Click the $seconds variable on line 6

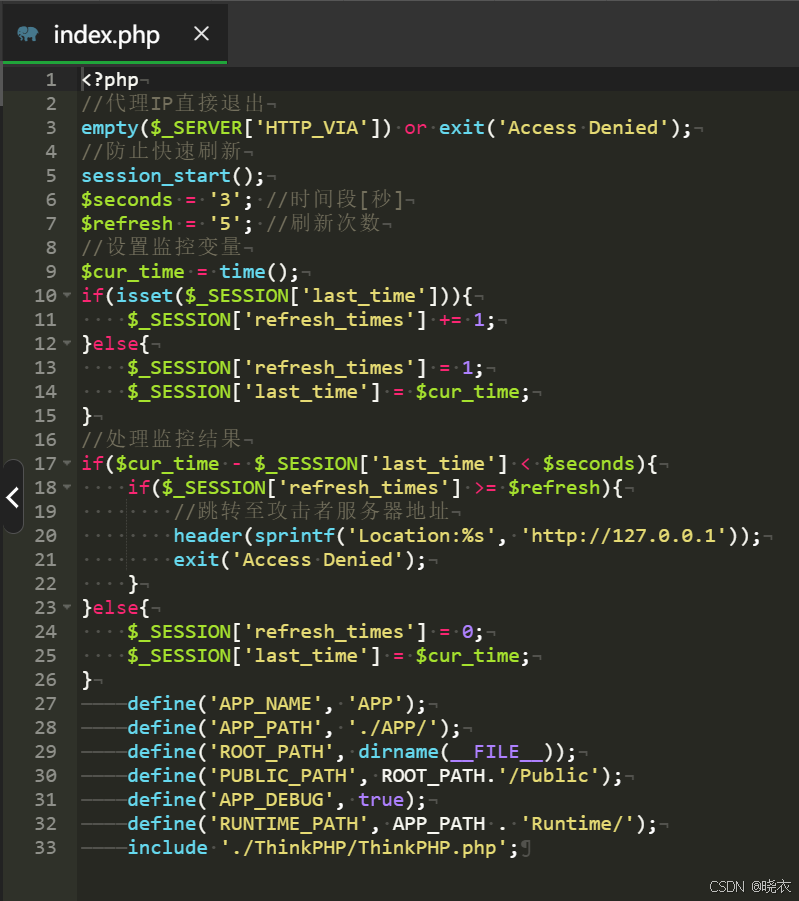point(127,200)
